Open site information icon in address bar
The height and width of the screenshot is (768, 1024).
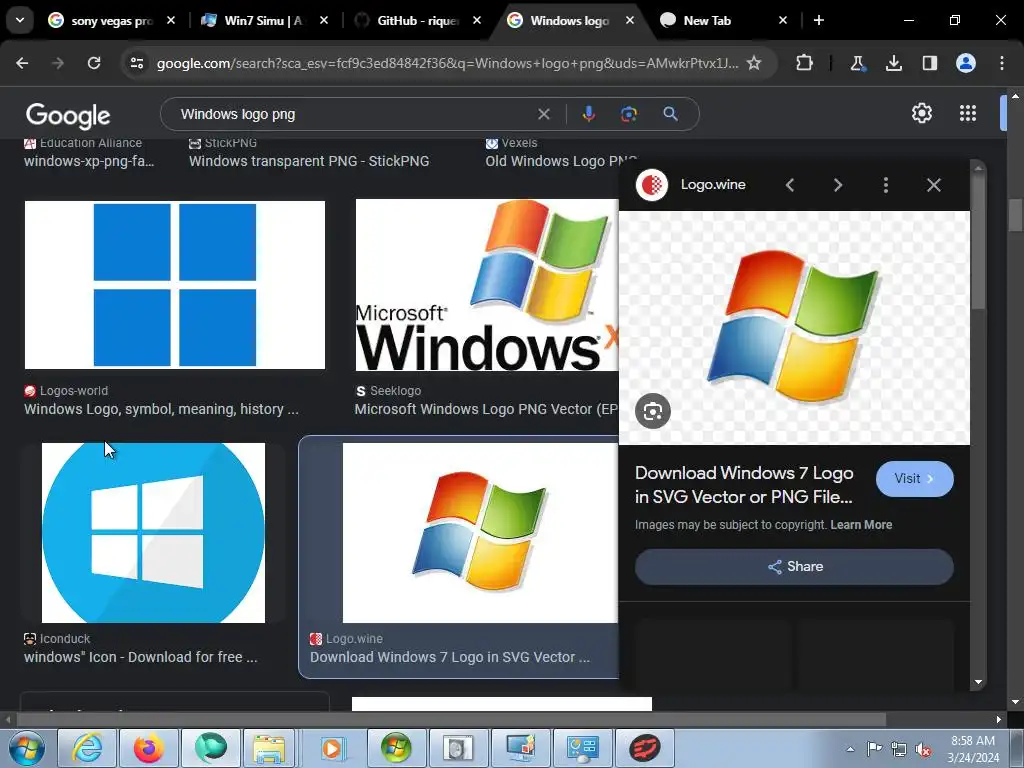[x=136, y=63]
